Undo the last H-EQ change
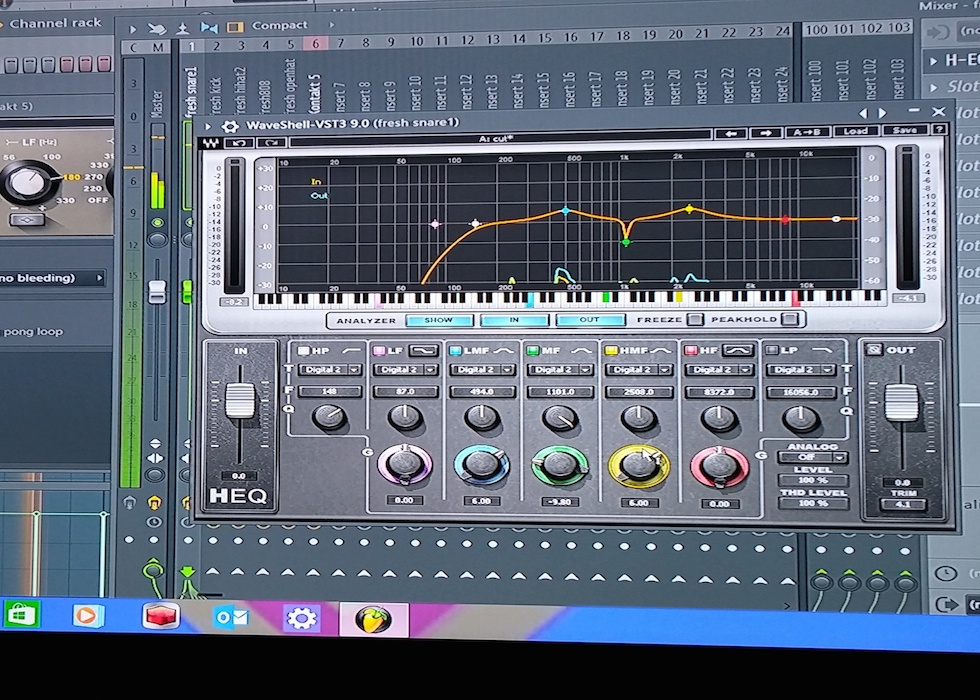Screen dimensions: 980x700 tap(239, 143)
